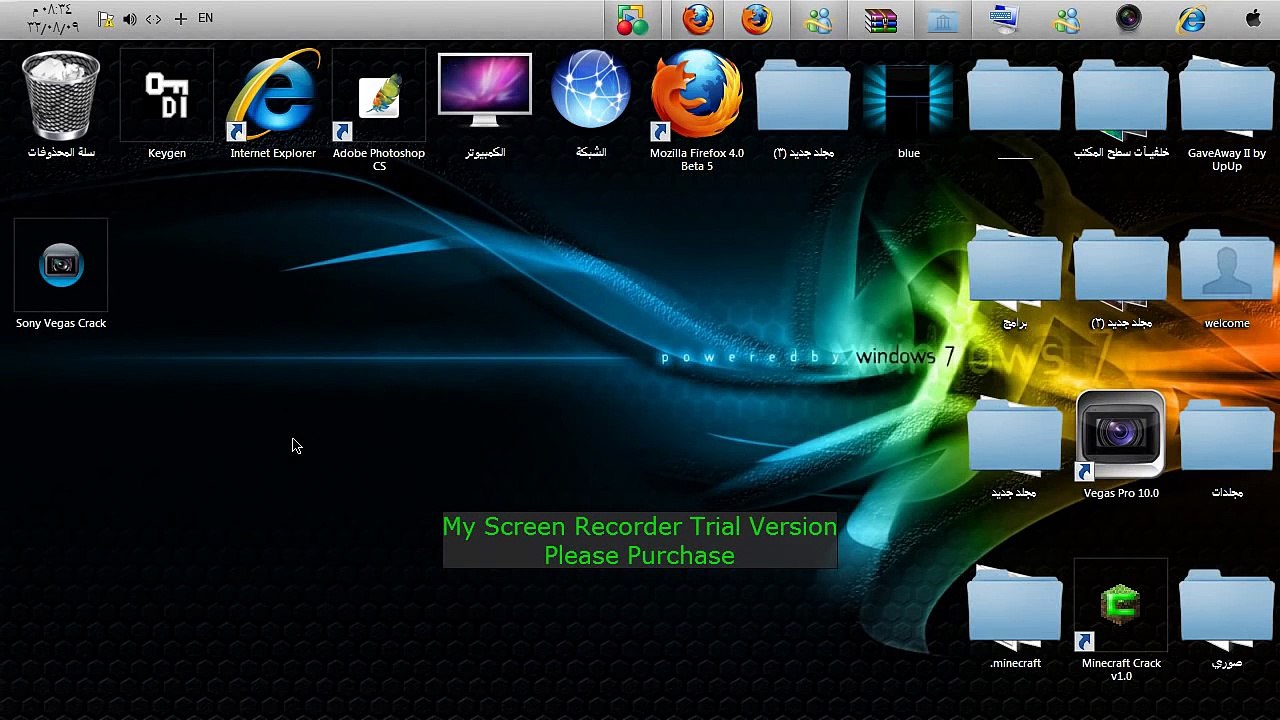Screen dimensions: 1280x720
Task: Open the Apple logo start button
Action: point(1253,19)
